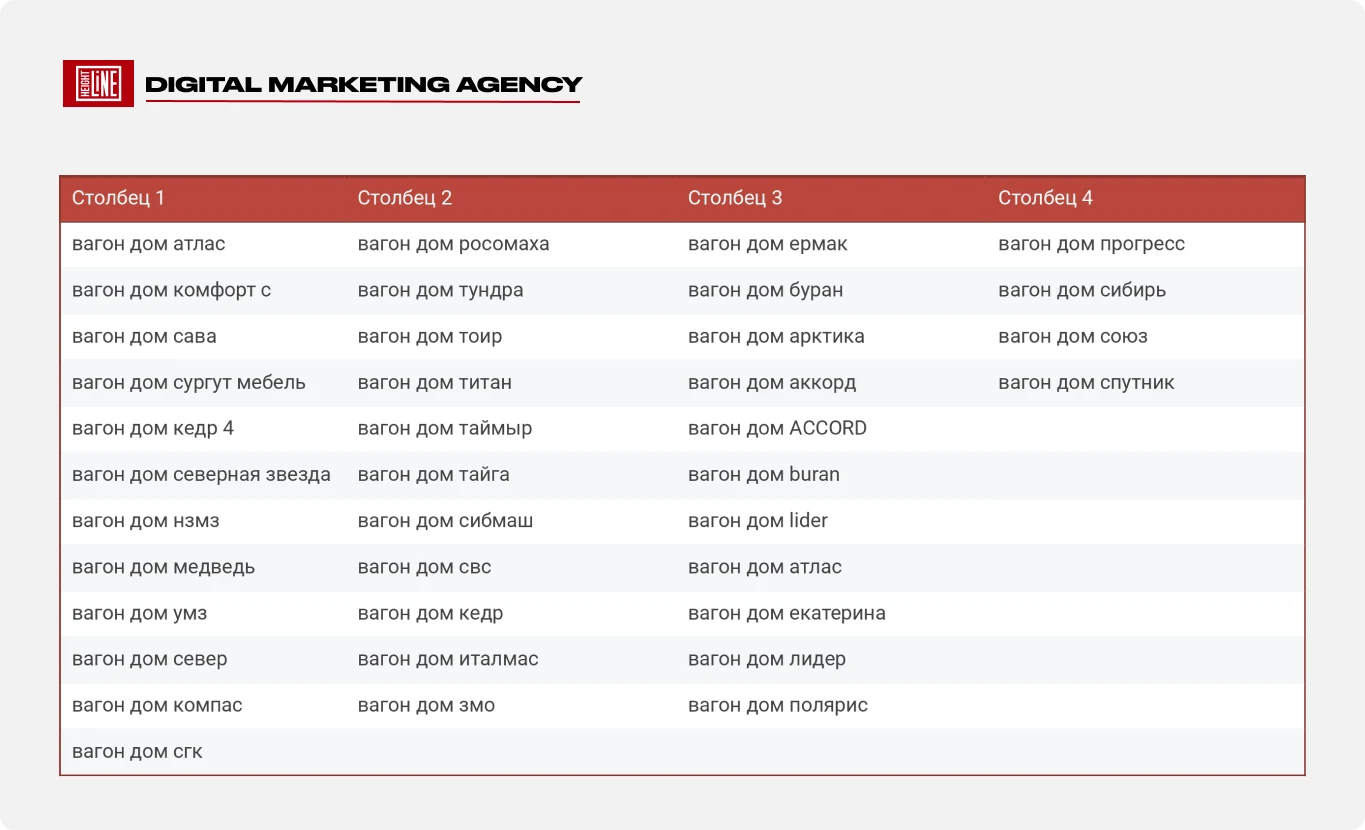
Task: Select the Столбец 3 column header
Action: (x=735, y=198)
